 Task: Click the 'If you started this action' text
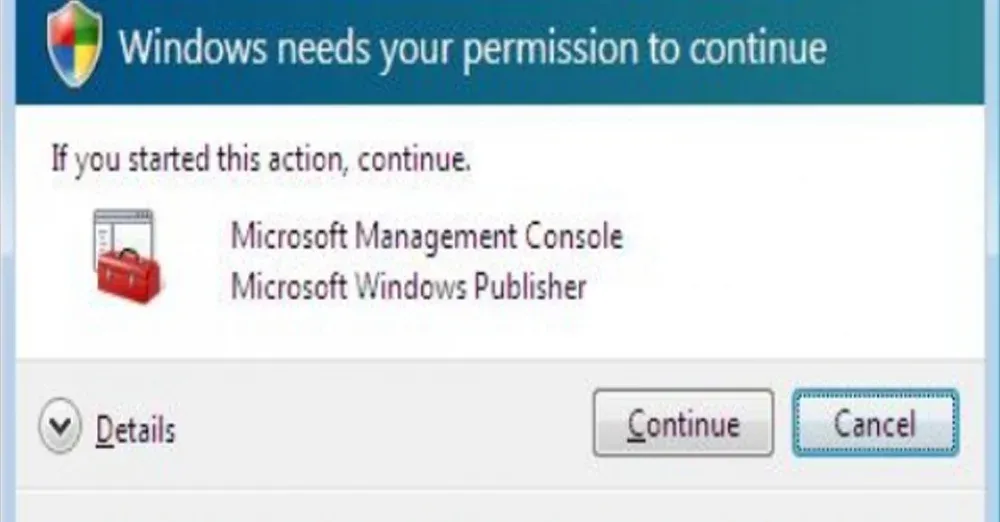coord(261,160)
